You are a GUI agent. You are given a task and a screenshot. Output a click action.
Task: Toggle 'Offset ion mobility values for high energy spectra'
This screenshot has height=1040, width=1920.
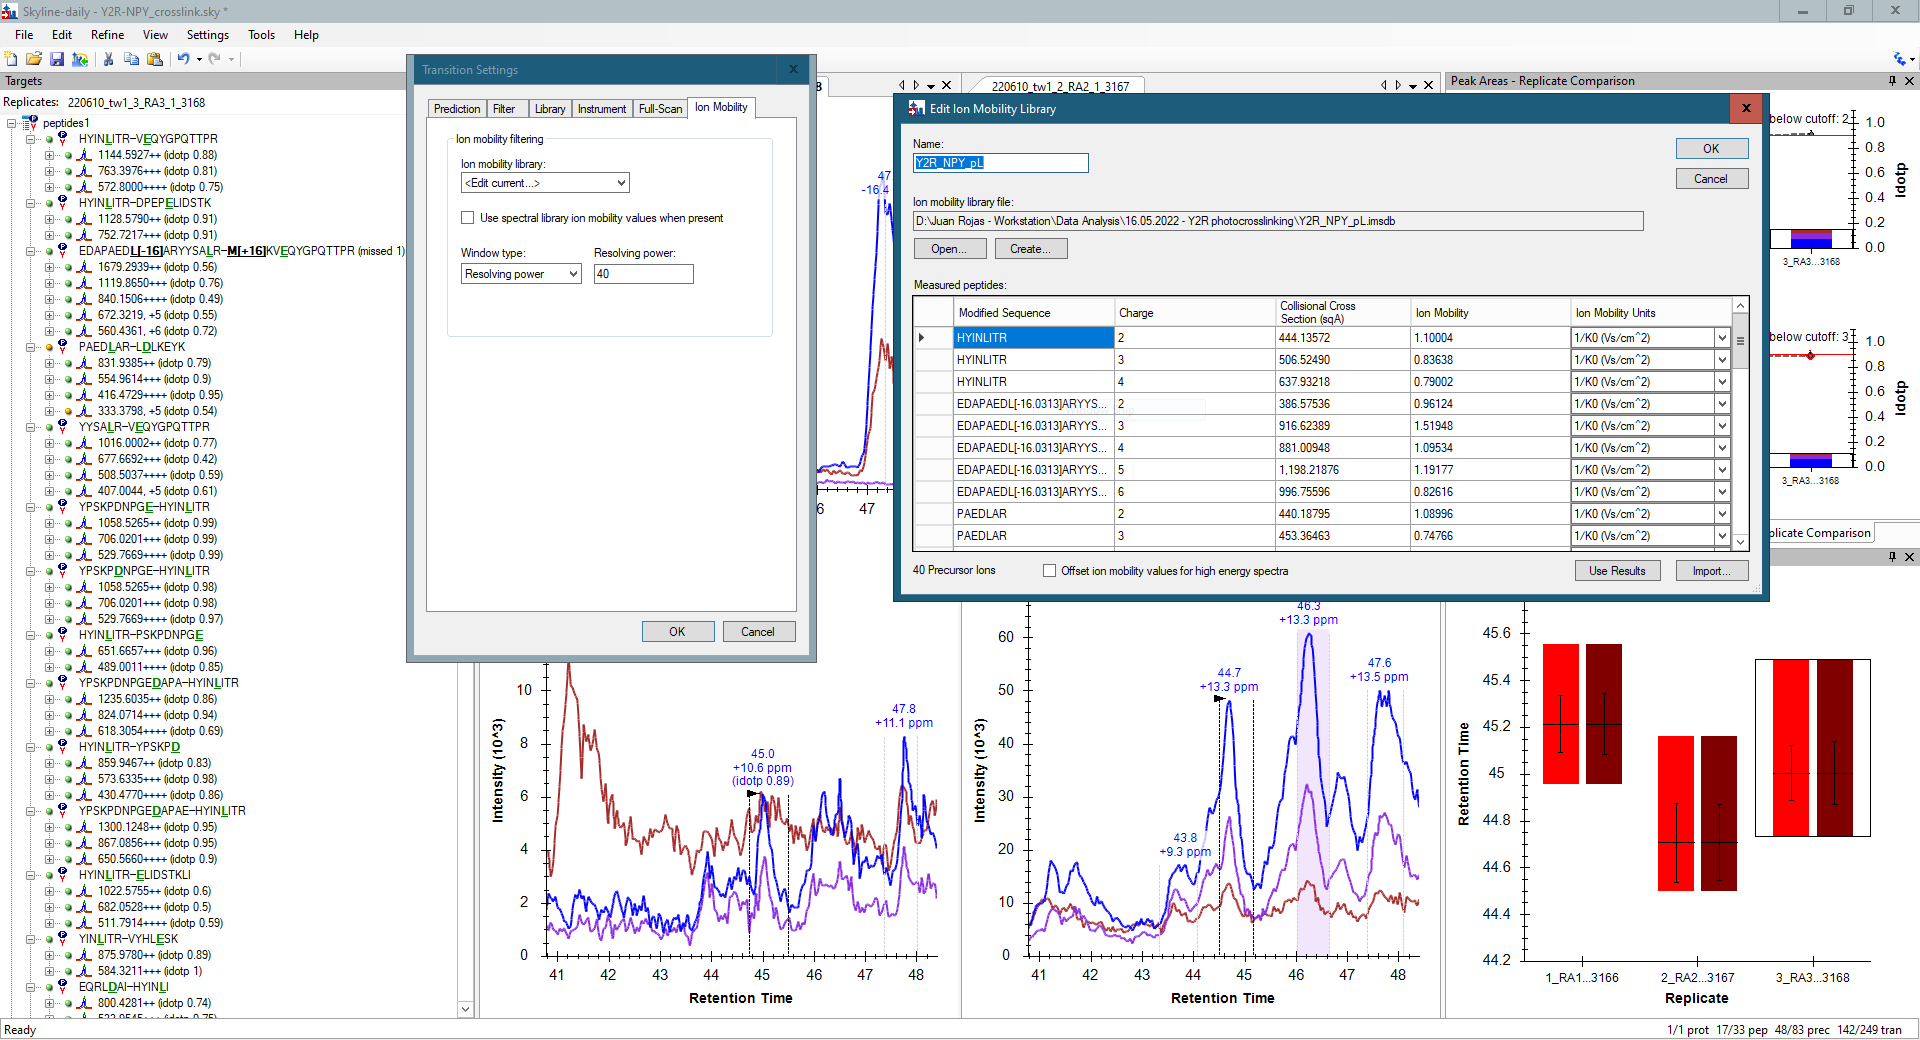click(x=1049, y=571)
